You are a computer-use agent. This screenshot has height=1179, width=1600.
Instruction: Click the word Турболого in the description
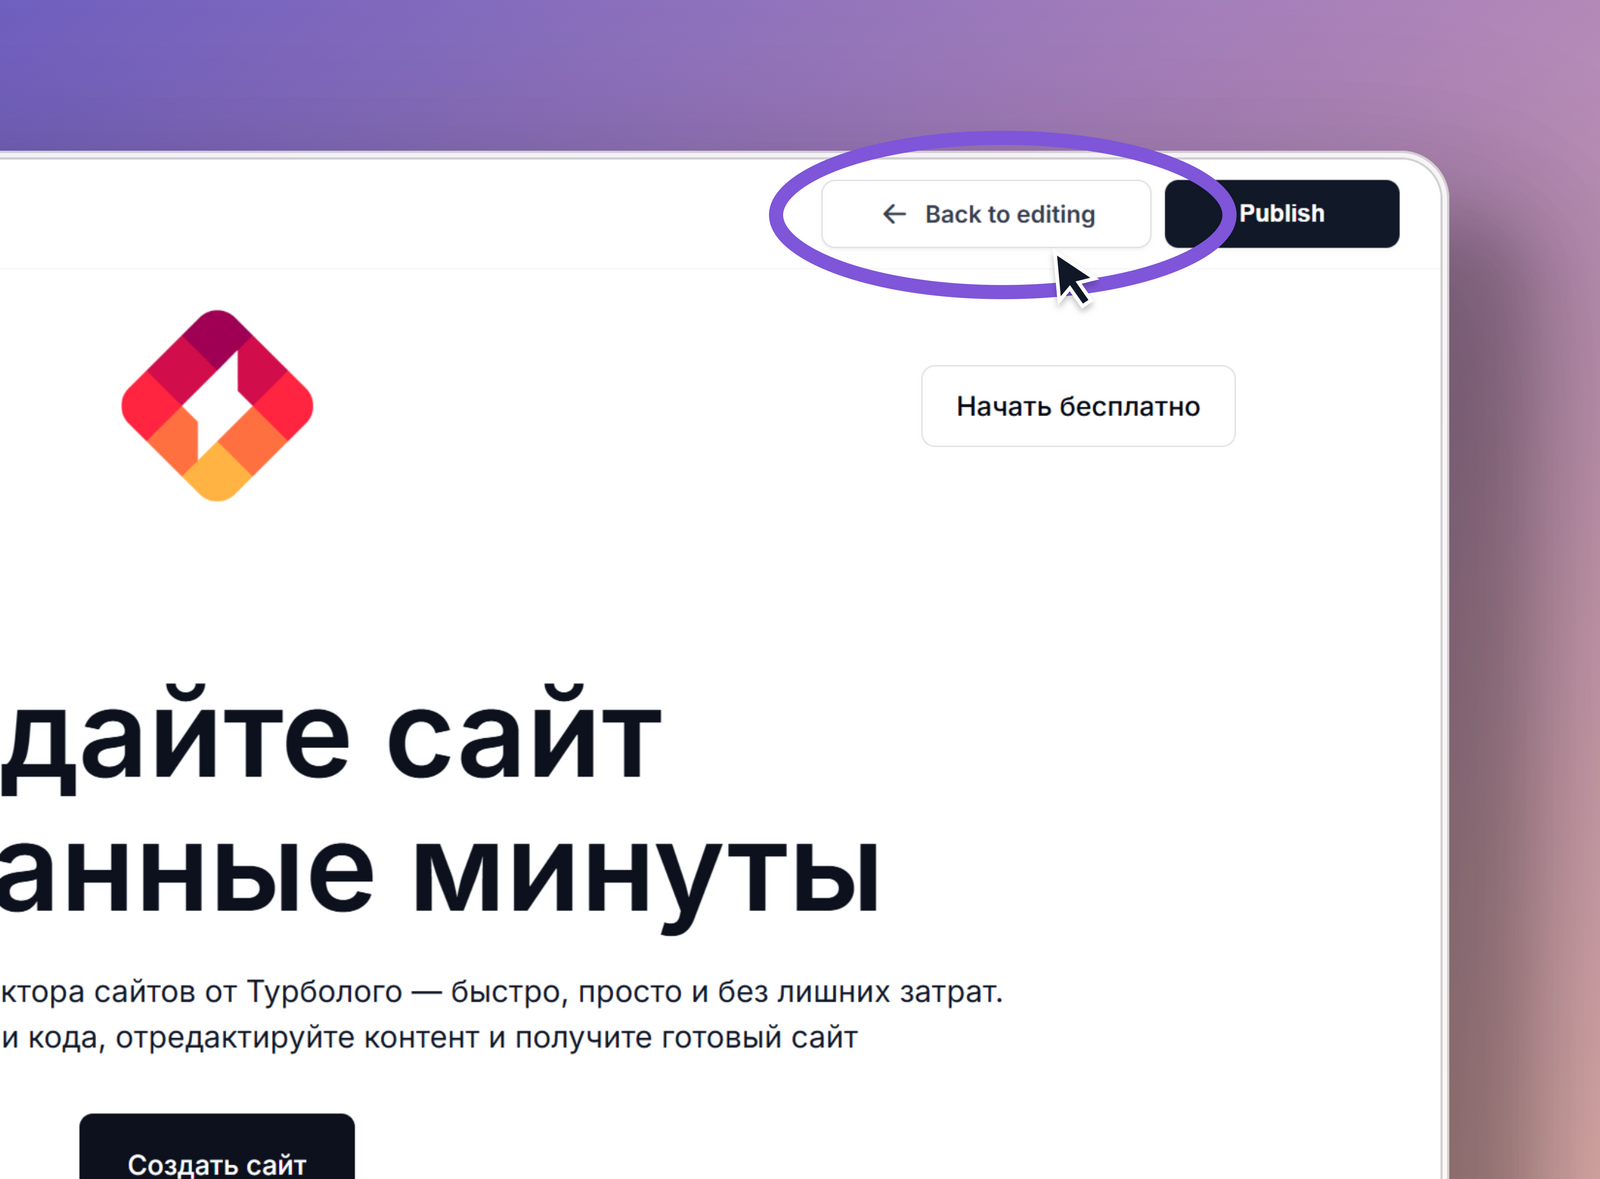(324, 992)
